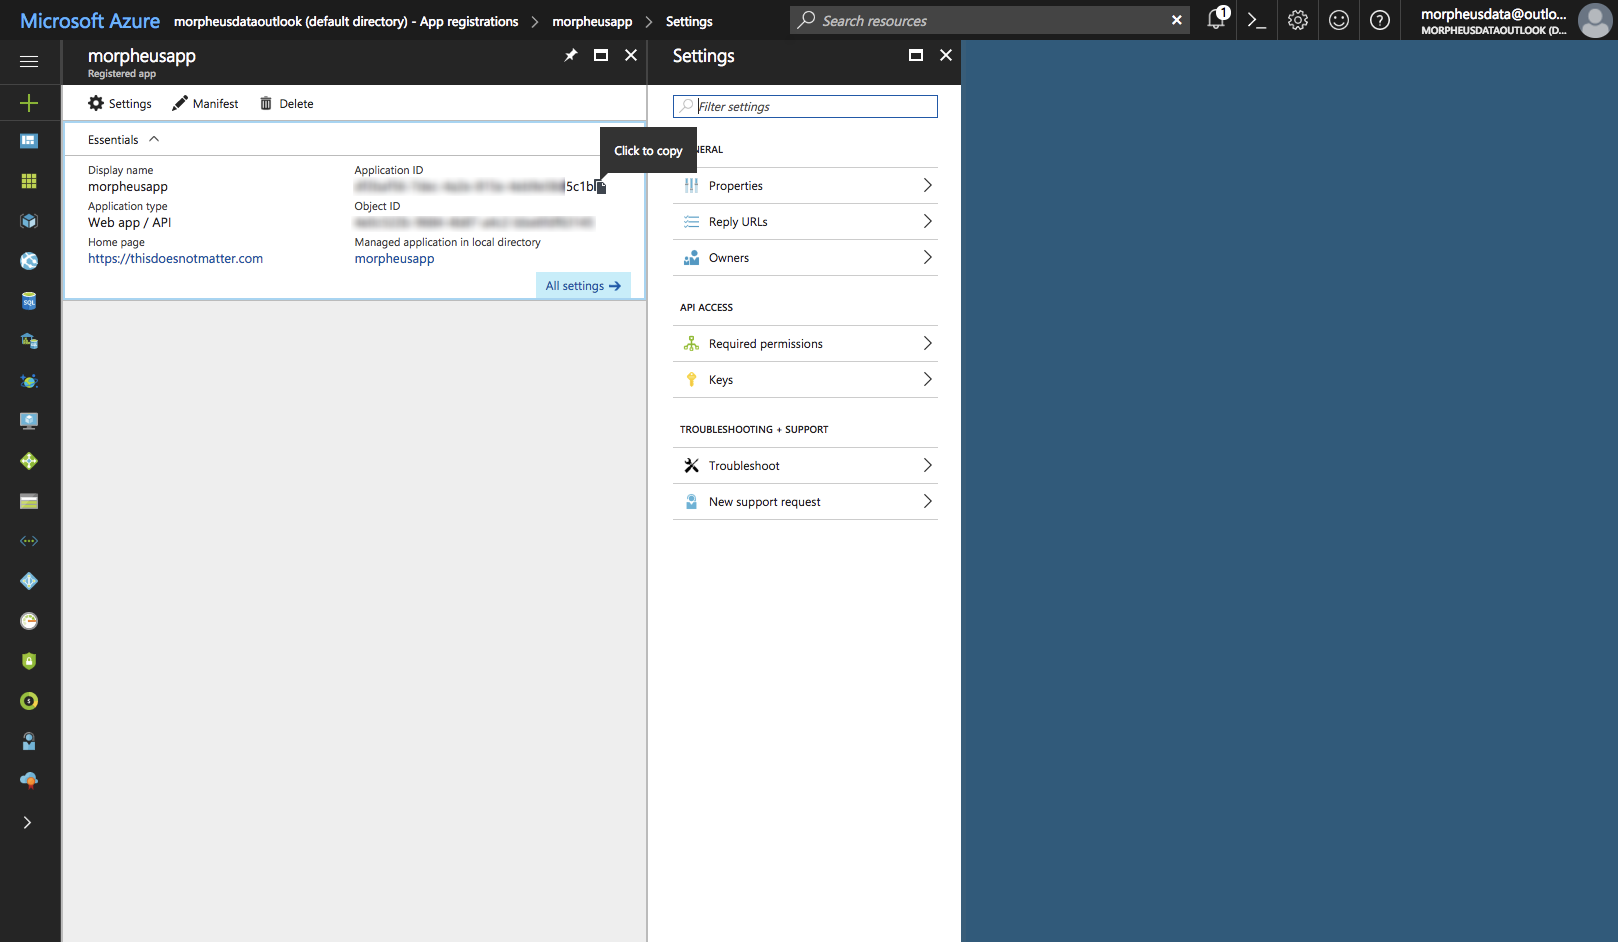This screenshot has height=942, width=1618.
Task: Click the All settings button
Action: [x=583, y=285]
